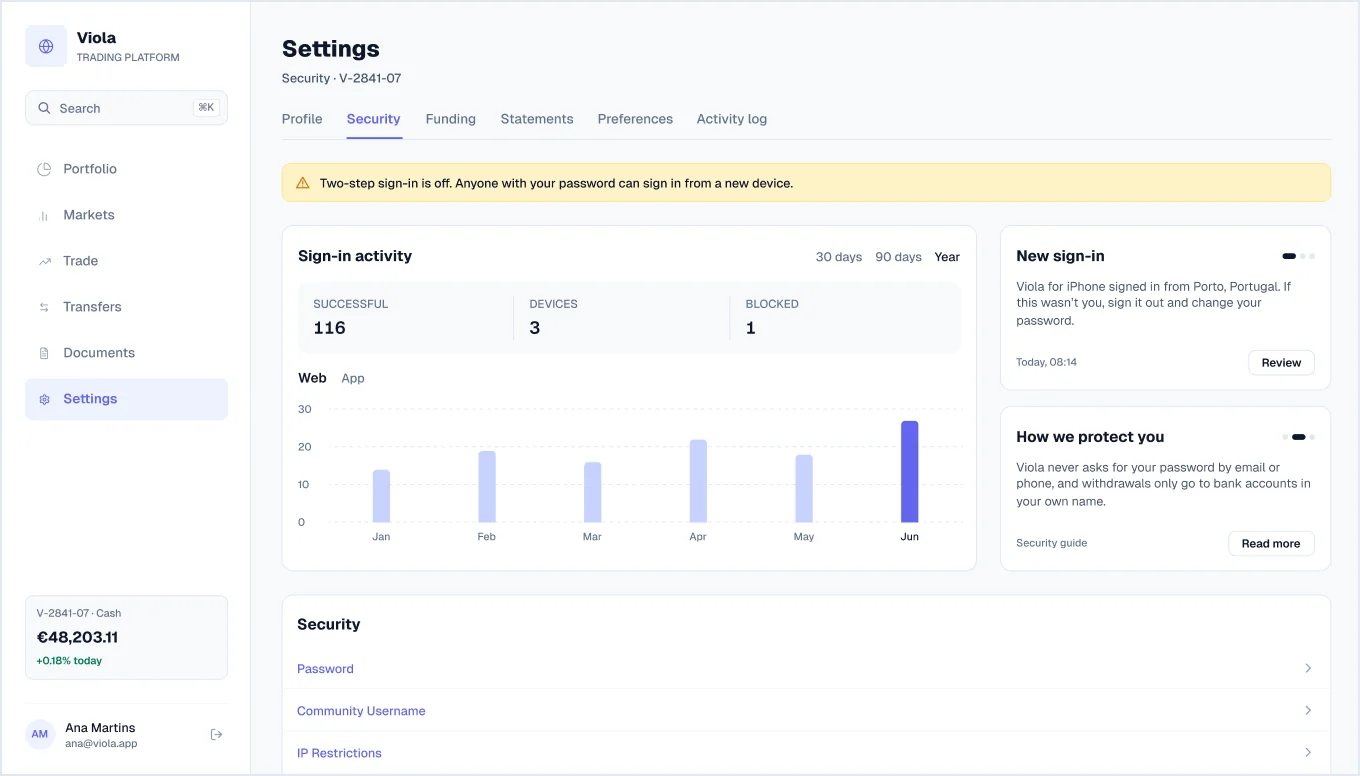This screenshot has width=1360, height=776.
Task: Expand the Community Username row chevron
Action: [1308, 710]
